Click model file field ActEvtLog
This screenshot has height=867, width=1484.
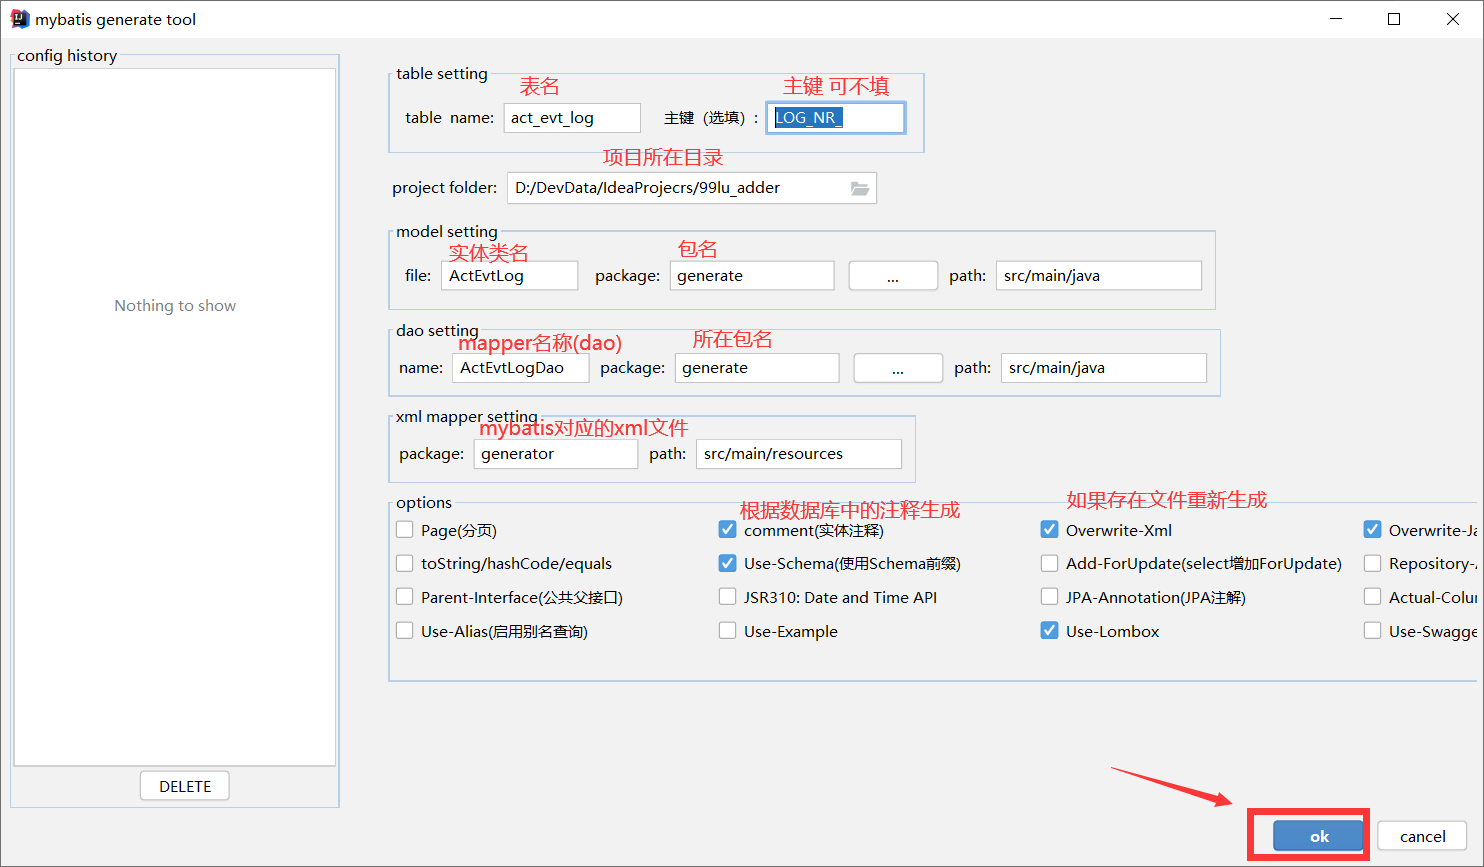click(x=510, y=276)
